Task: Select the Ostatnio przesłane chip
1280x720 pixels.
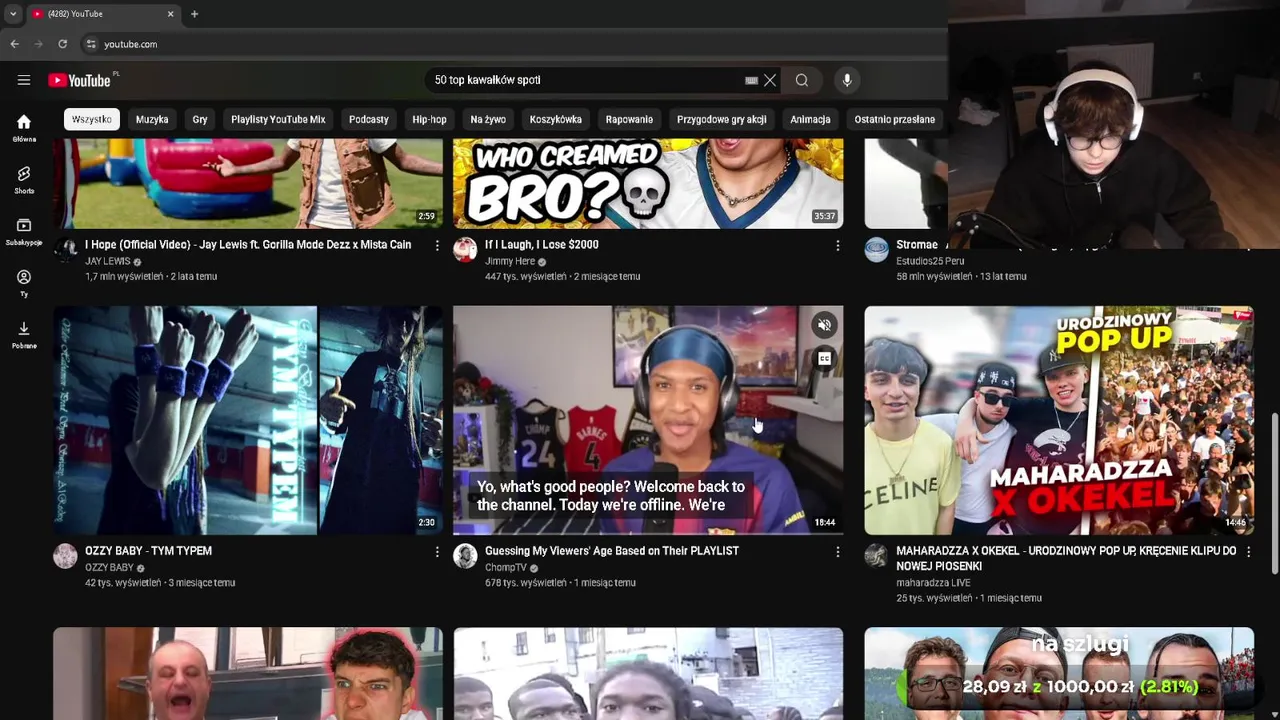Action: [x=895, y=119]
